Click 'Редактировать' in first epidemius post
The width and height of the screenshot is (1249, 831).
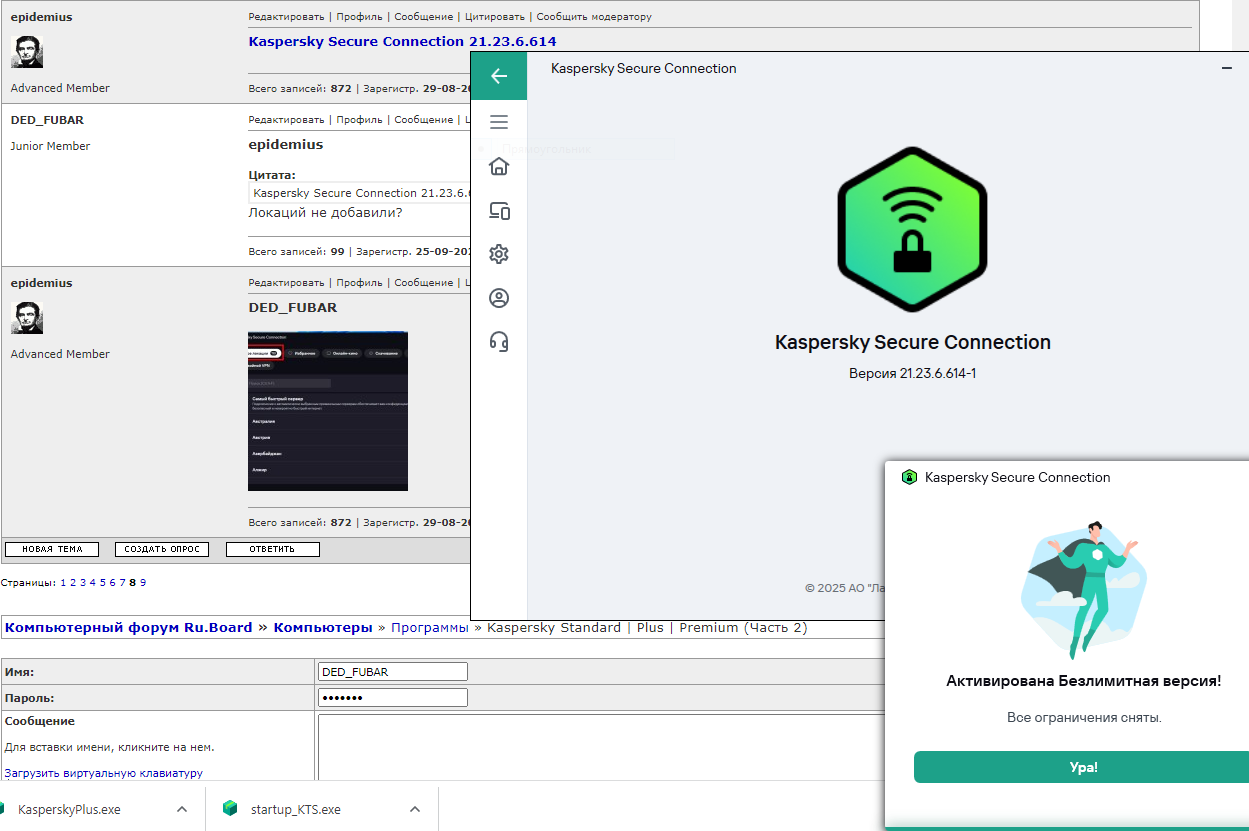pos(286,17)
